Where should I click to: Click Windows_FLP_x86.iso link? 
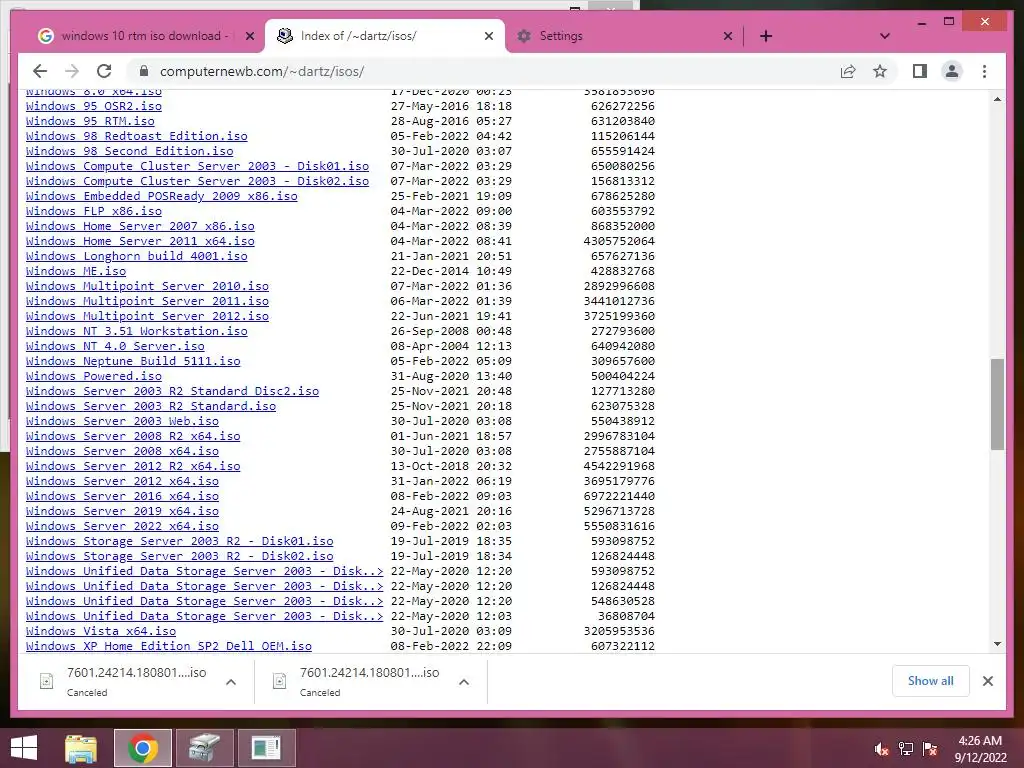coord(93,211)
